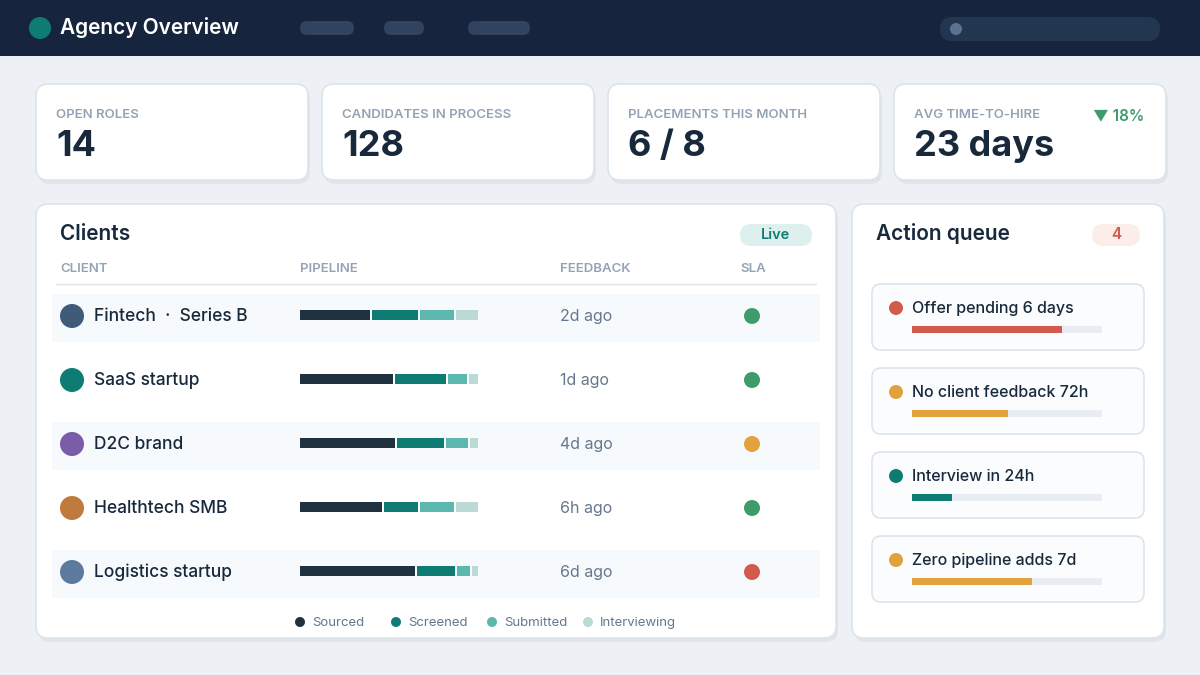Click the 6d ago feedback value
Screen dimensions: 1200x675
(586, 572)
